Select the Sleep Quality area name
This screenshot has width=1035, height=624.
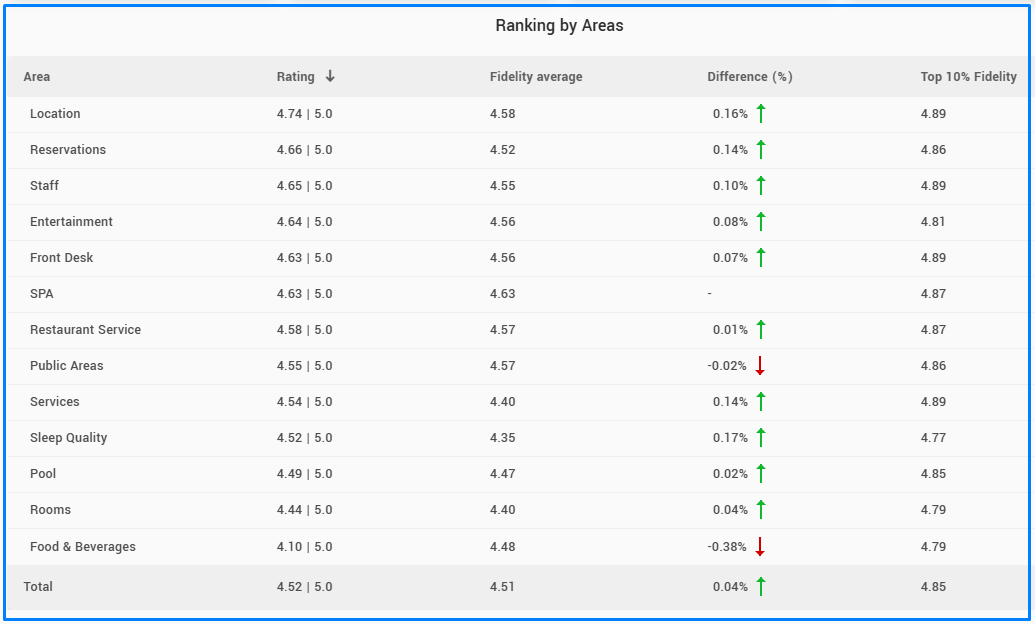click(68, 438)
